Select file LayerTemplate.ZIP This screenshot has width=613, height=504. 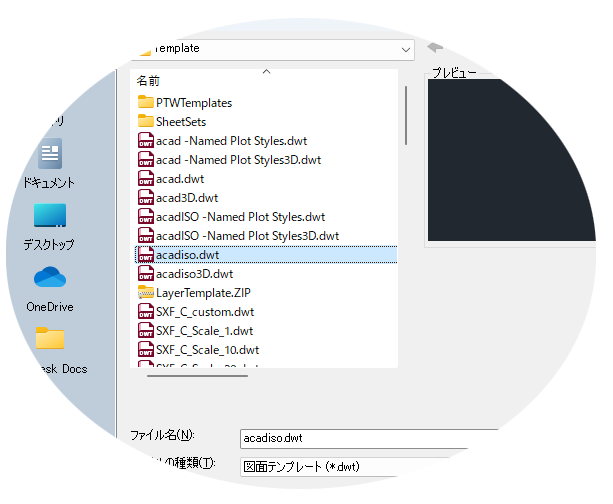203,293
